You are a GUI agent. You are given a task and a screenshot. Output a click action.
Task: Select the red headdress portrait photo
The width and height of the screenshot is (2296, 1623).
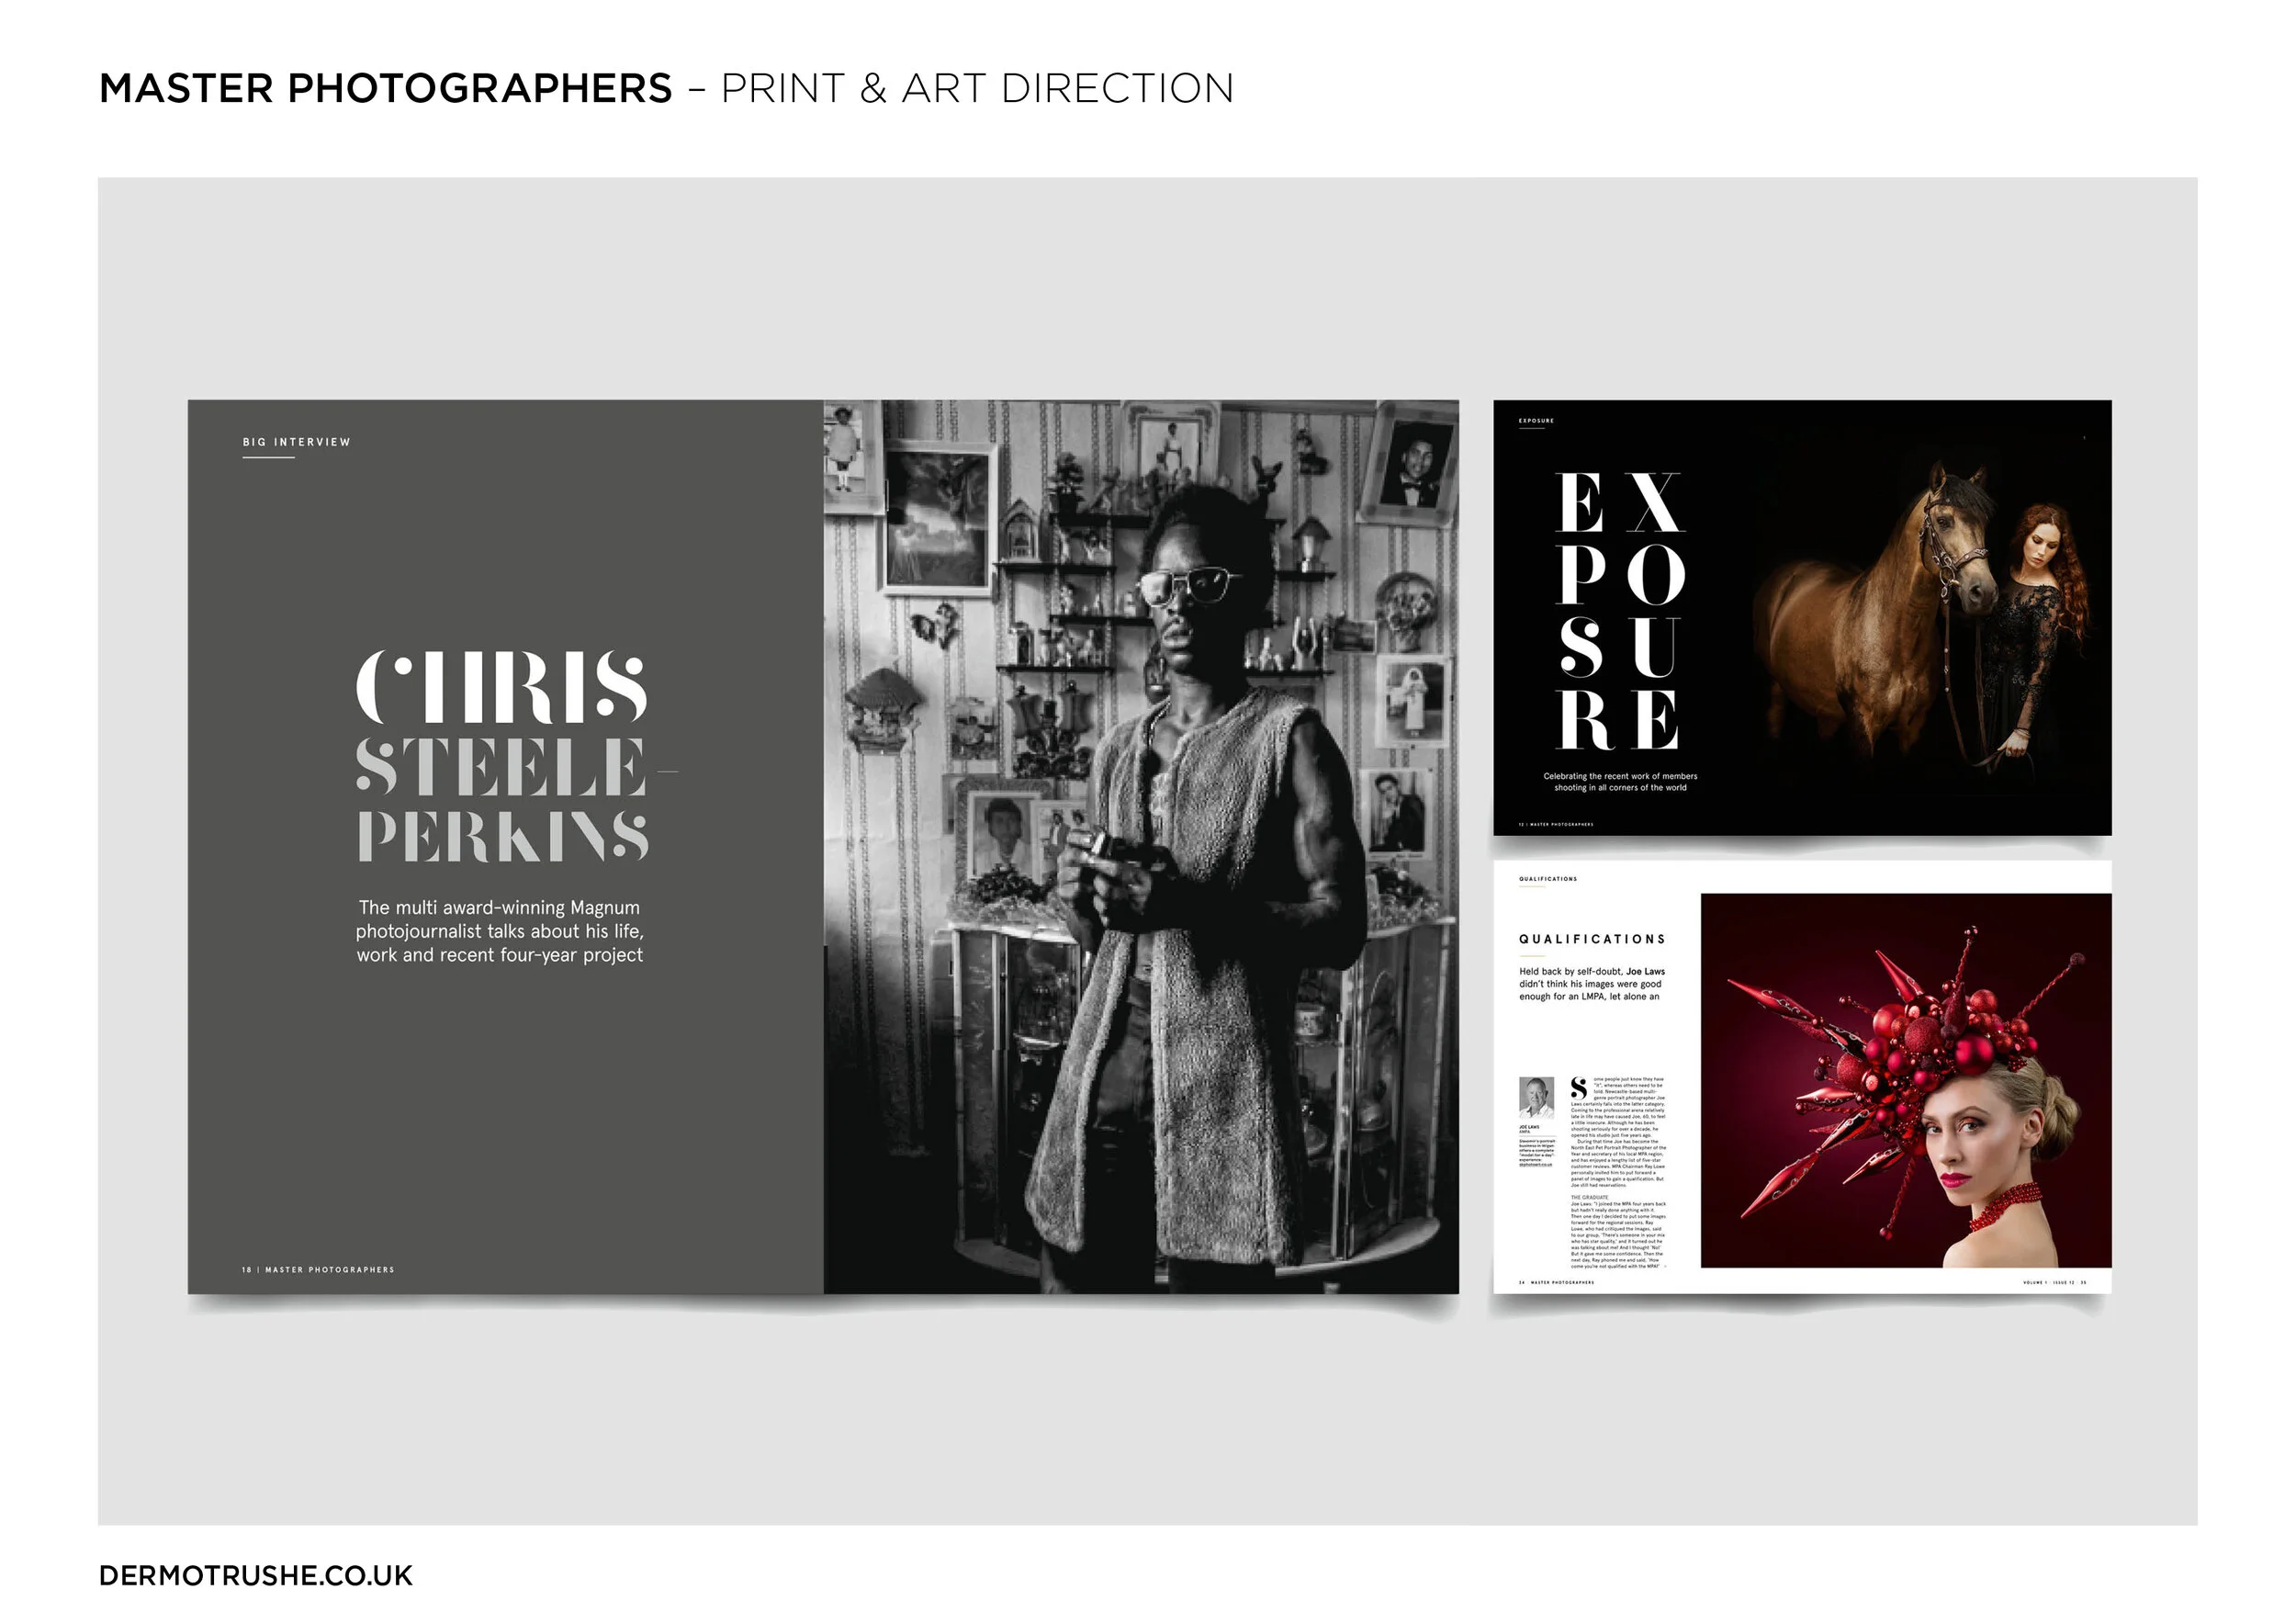1906,1080
